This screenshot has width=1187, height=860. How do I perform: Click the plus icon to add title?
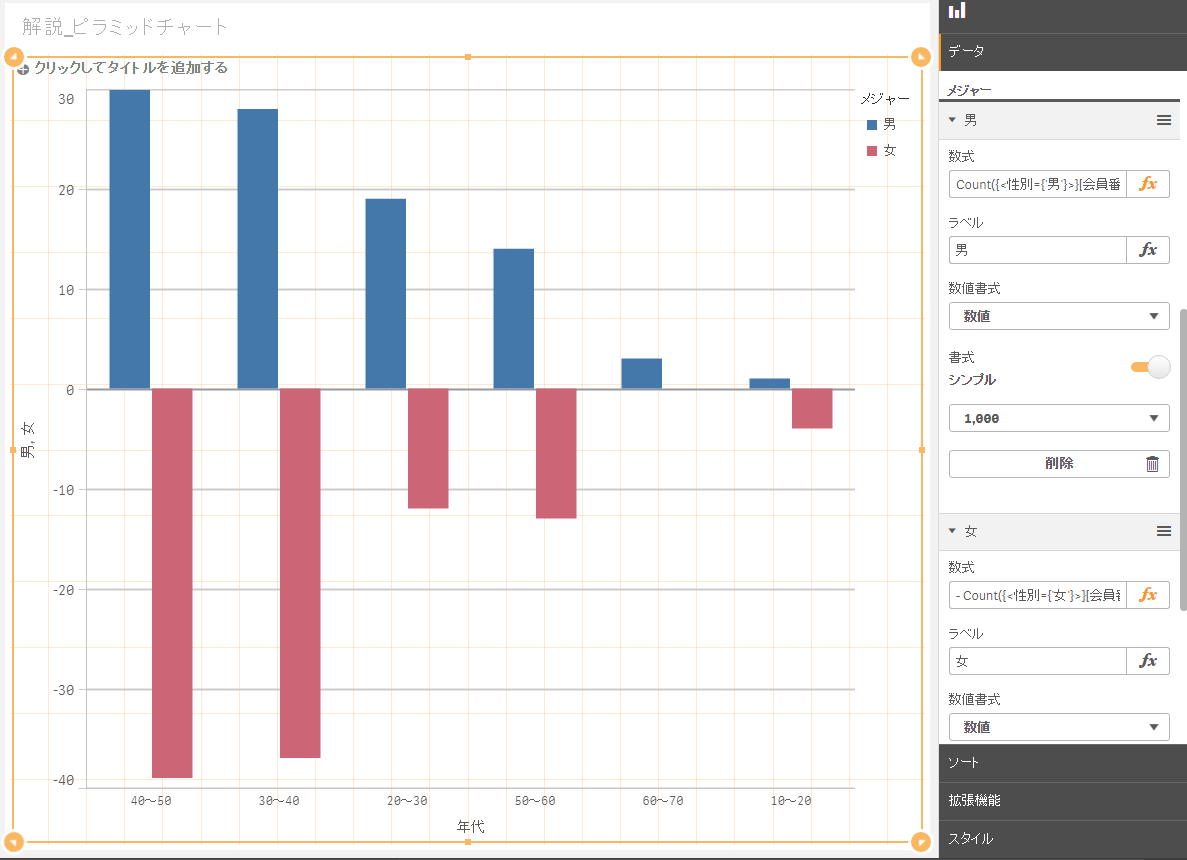tap(23, 69)
